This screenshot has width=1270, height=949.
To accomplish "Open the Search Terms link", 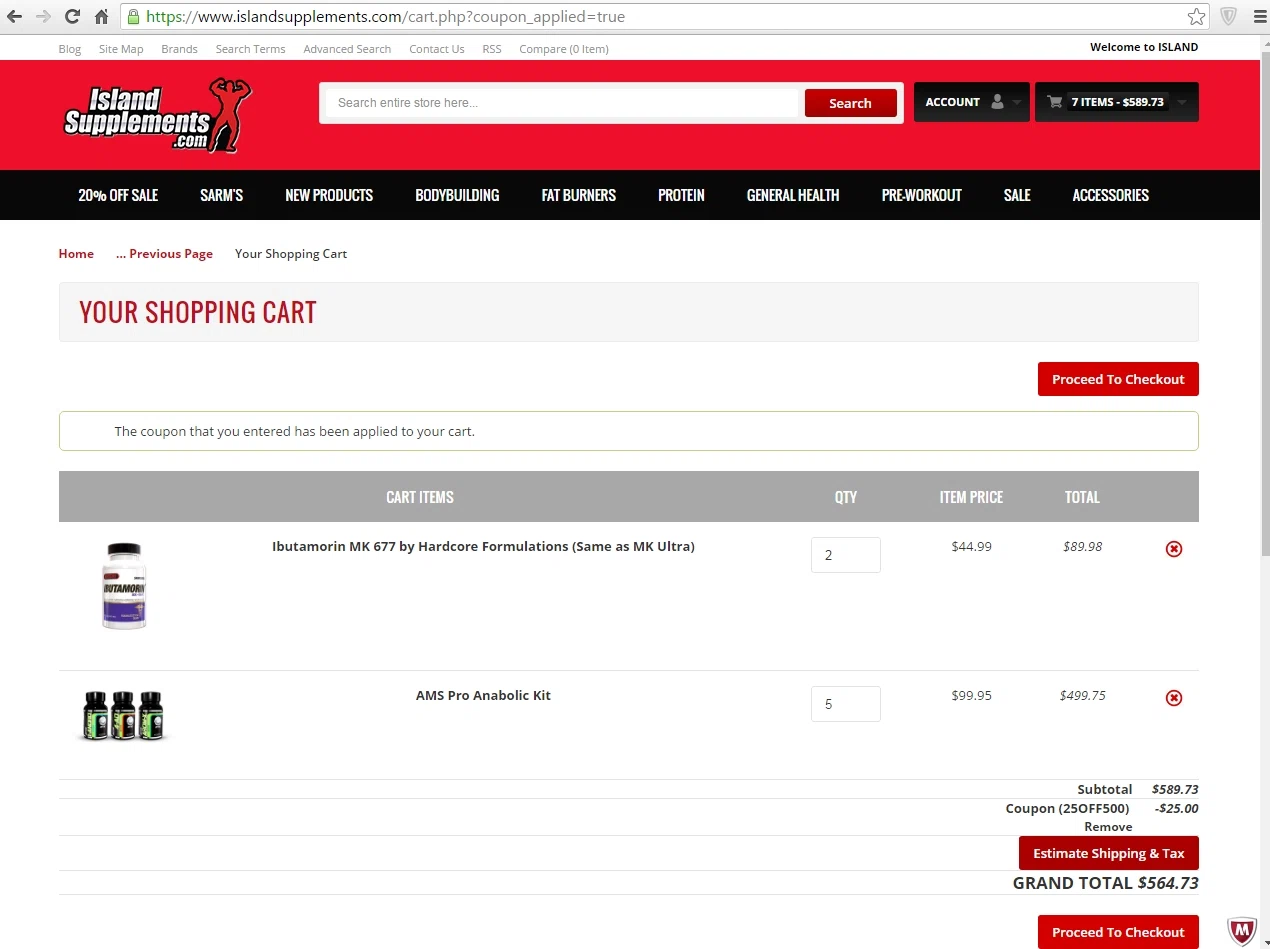I will click(250, 49).
